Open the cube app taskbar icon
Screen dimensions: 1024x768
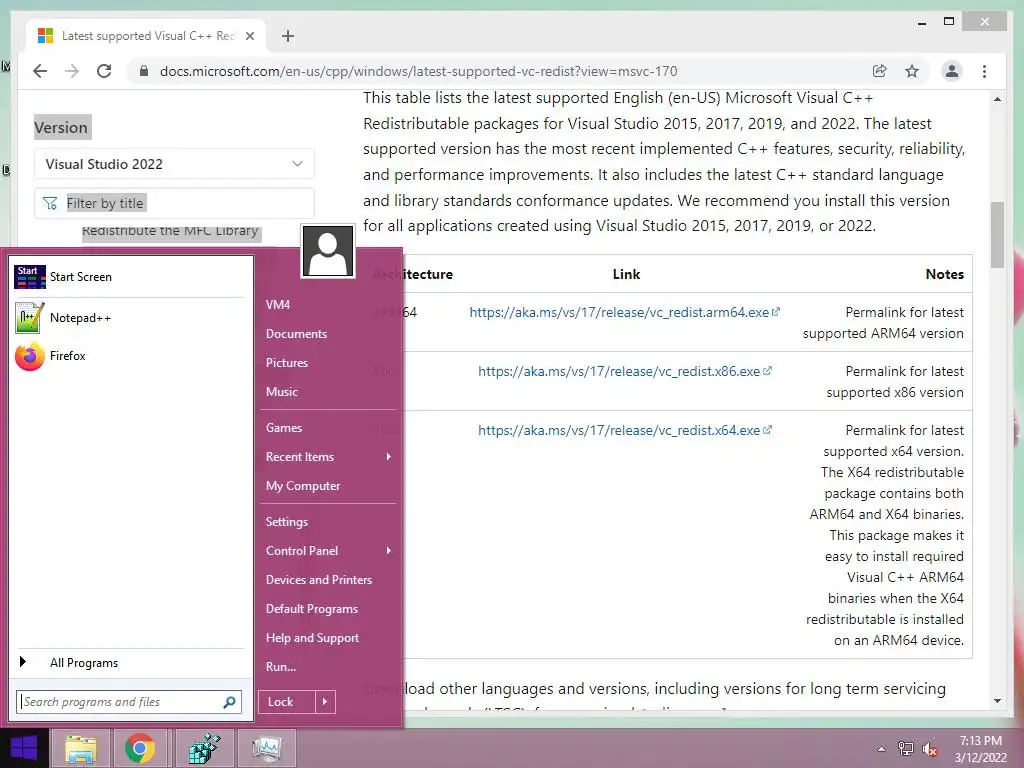pyautogui.click(x=204, y=748)
